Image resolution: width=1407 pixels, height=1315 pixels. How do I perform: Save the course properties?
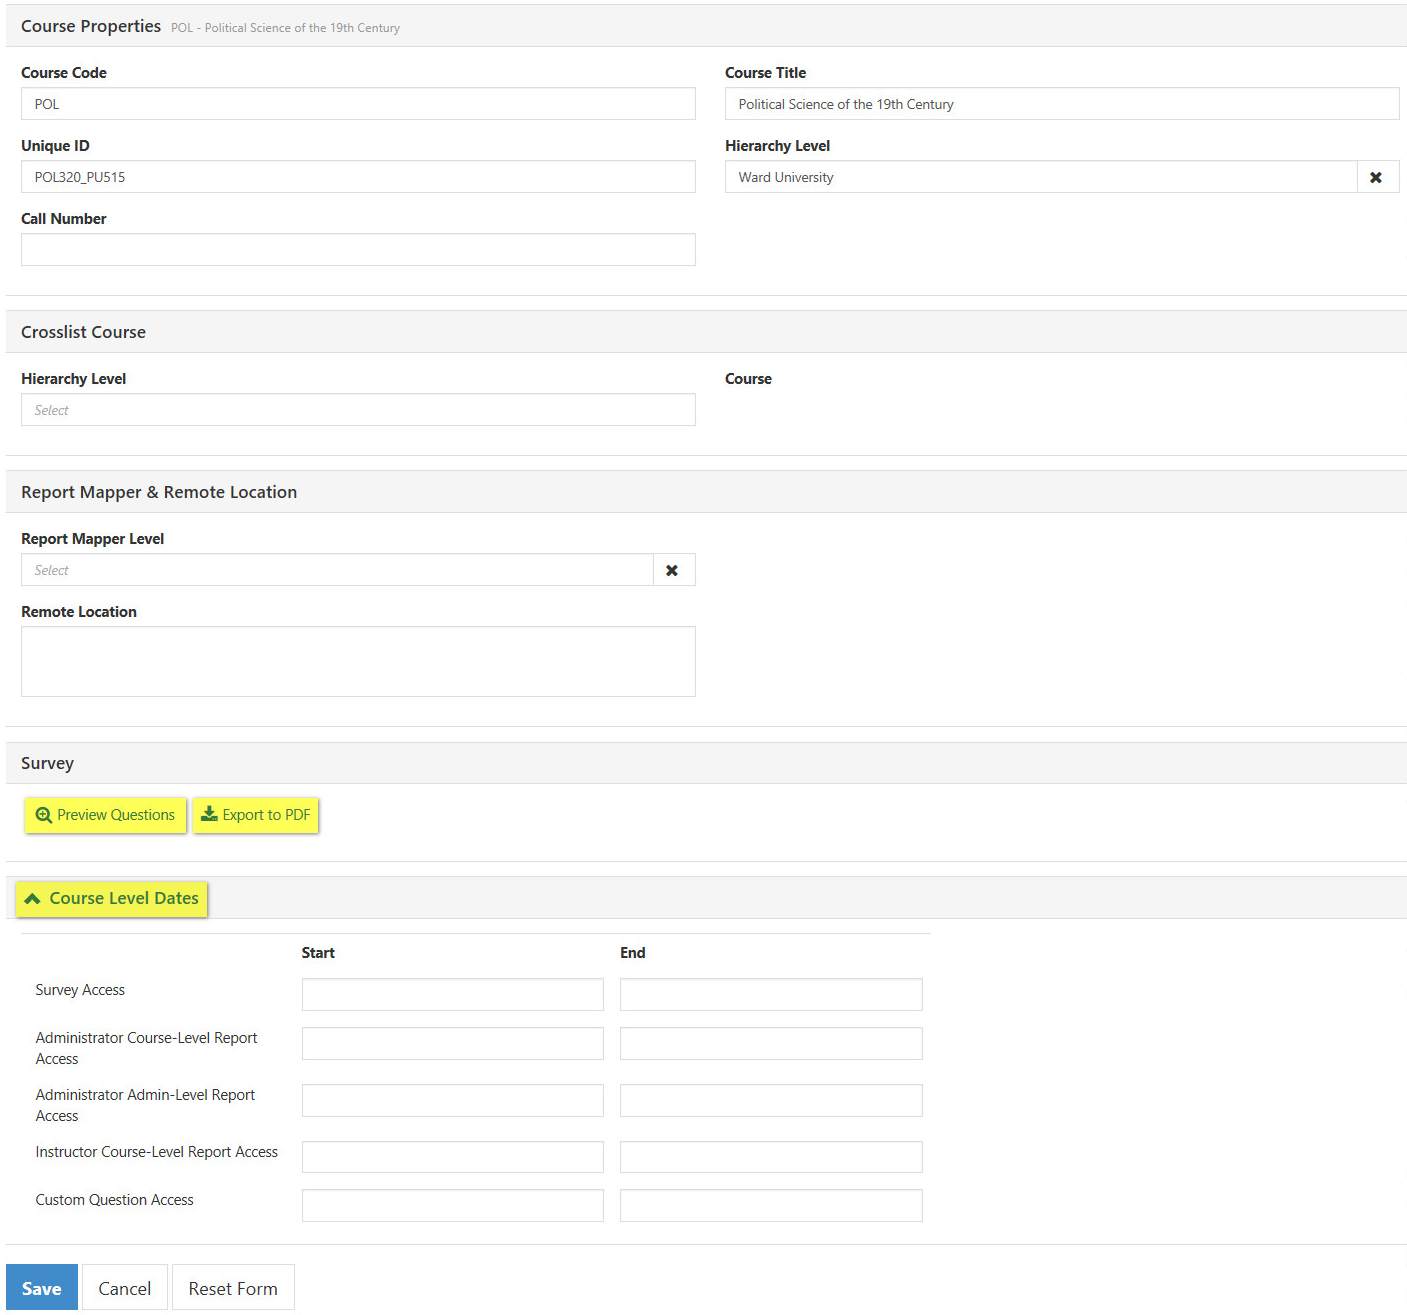[x=41, y=1288]
